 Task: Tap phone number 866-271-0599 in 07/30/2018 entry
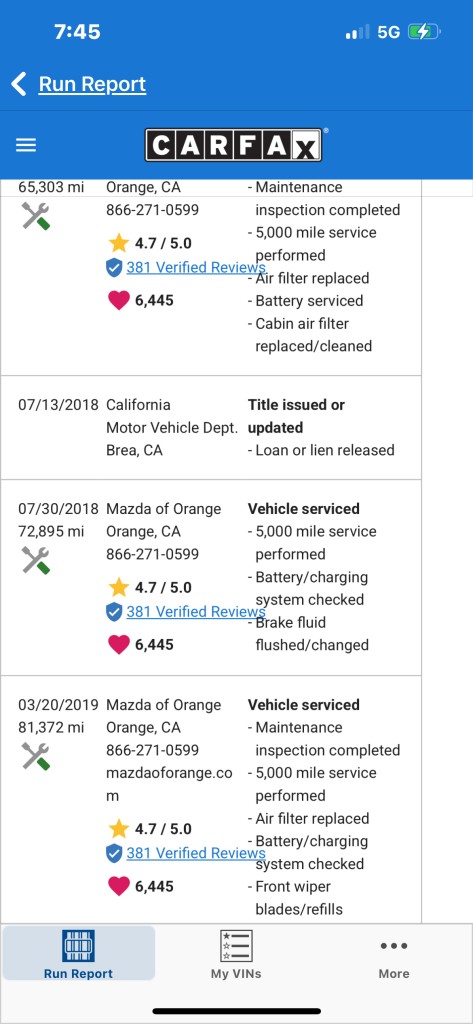(x=153, y=554)
